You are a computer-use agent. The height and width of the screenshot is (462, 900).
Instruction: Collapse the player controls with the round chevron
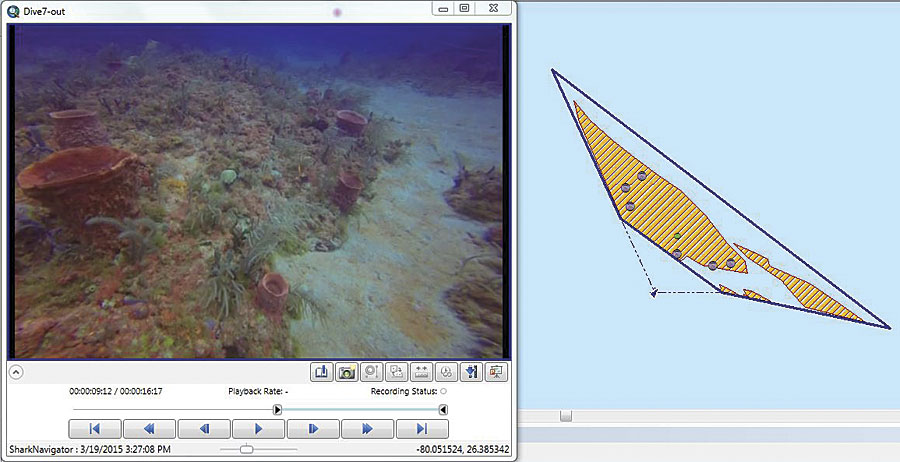[x=16, y=372]
